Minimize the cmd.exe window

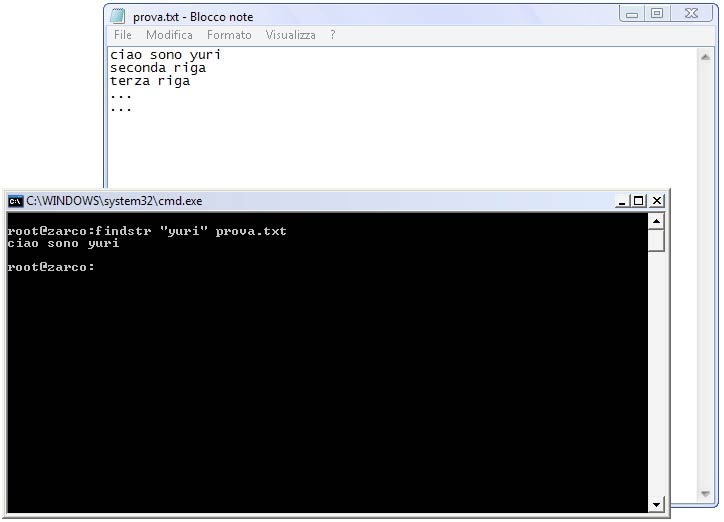point(622,201)
